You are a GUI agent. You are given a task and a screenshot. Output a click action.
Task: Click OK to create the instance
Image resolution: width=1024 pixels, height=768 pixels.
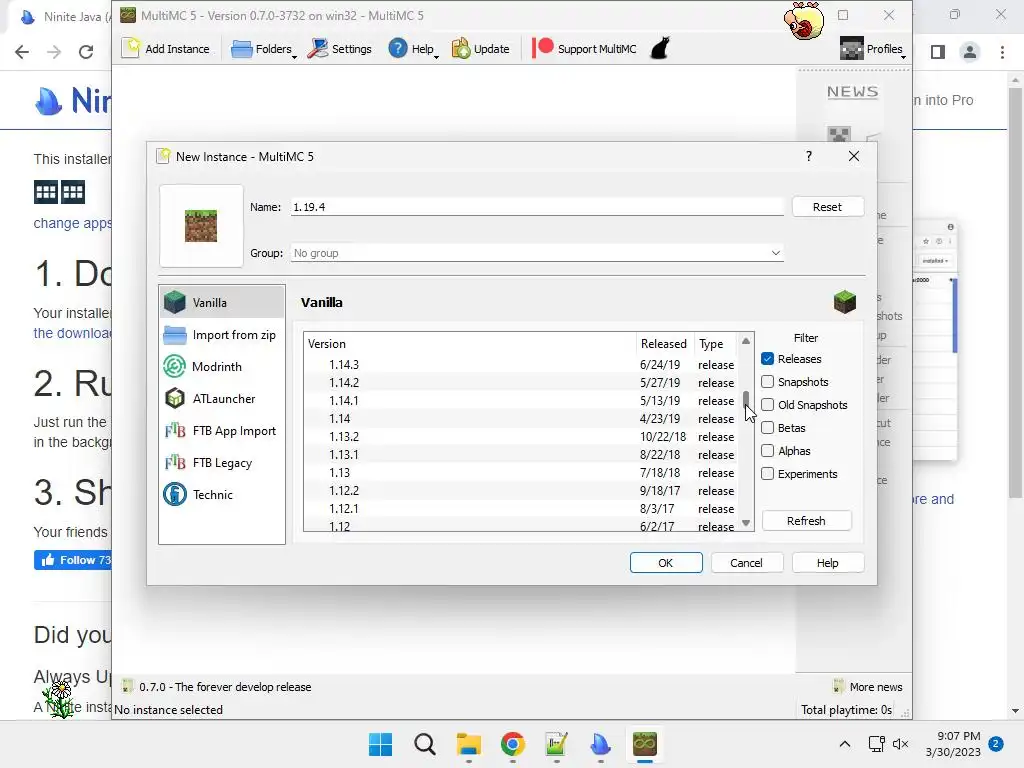666,563
